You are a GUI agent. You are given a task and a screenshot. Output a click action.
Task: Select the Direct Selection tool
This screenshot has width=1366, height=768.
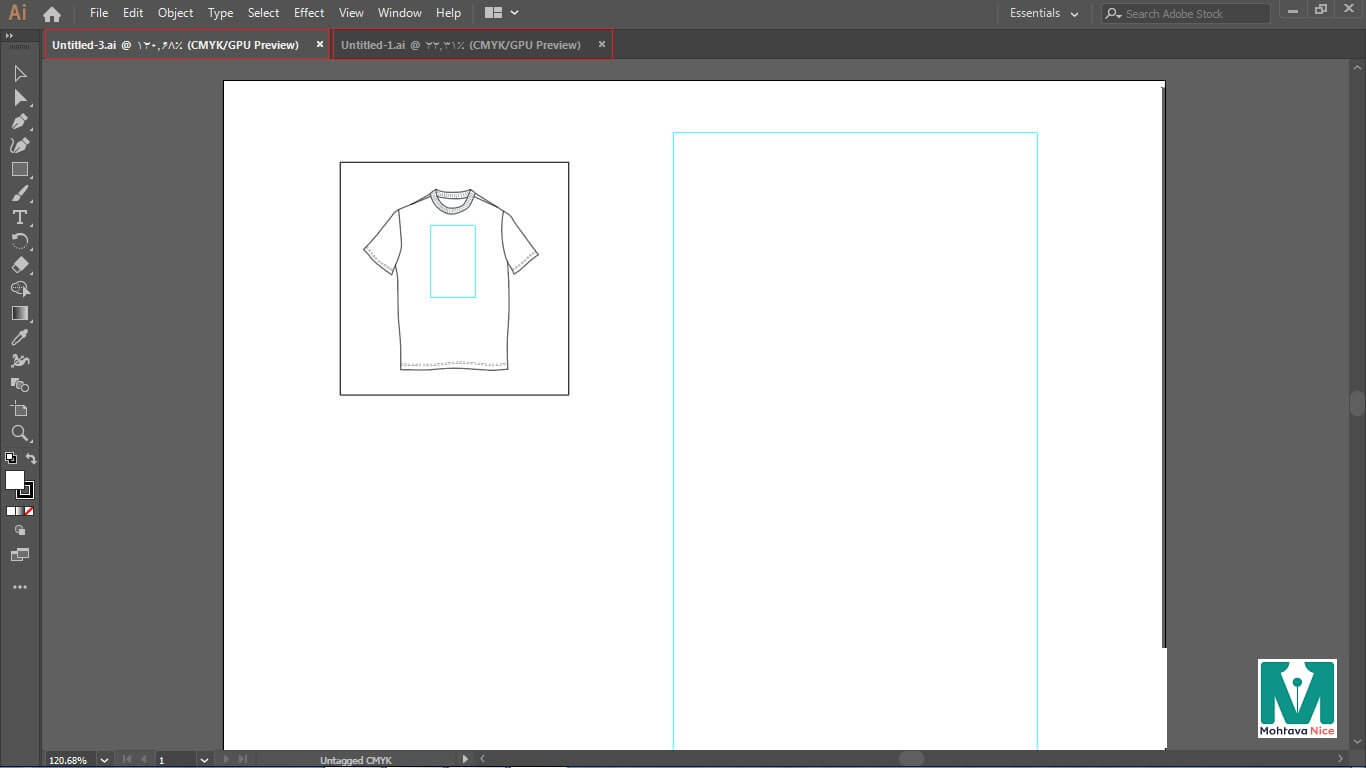click(19, 98)
